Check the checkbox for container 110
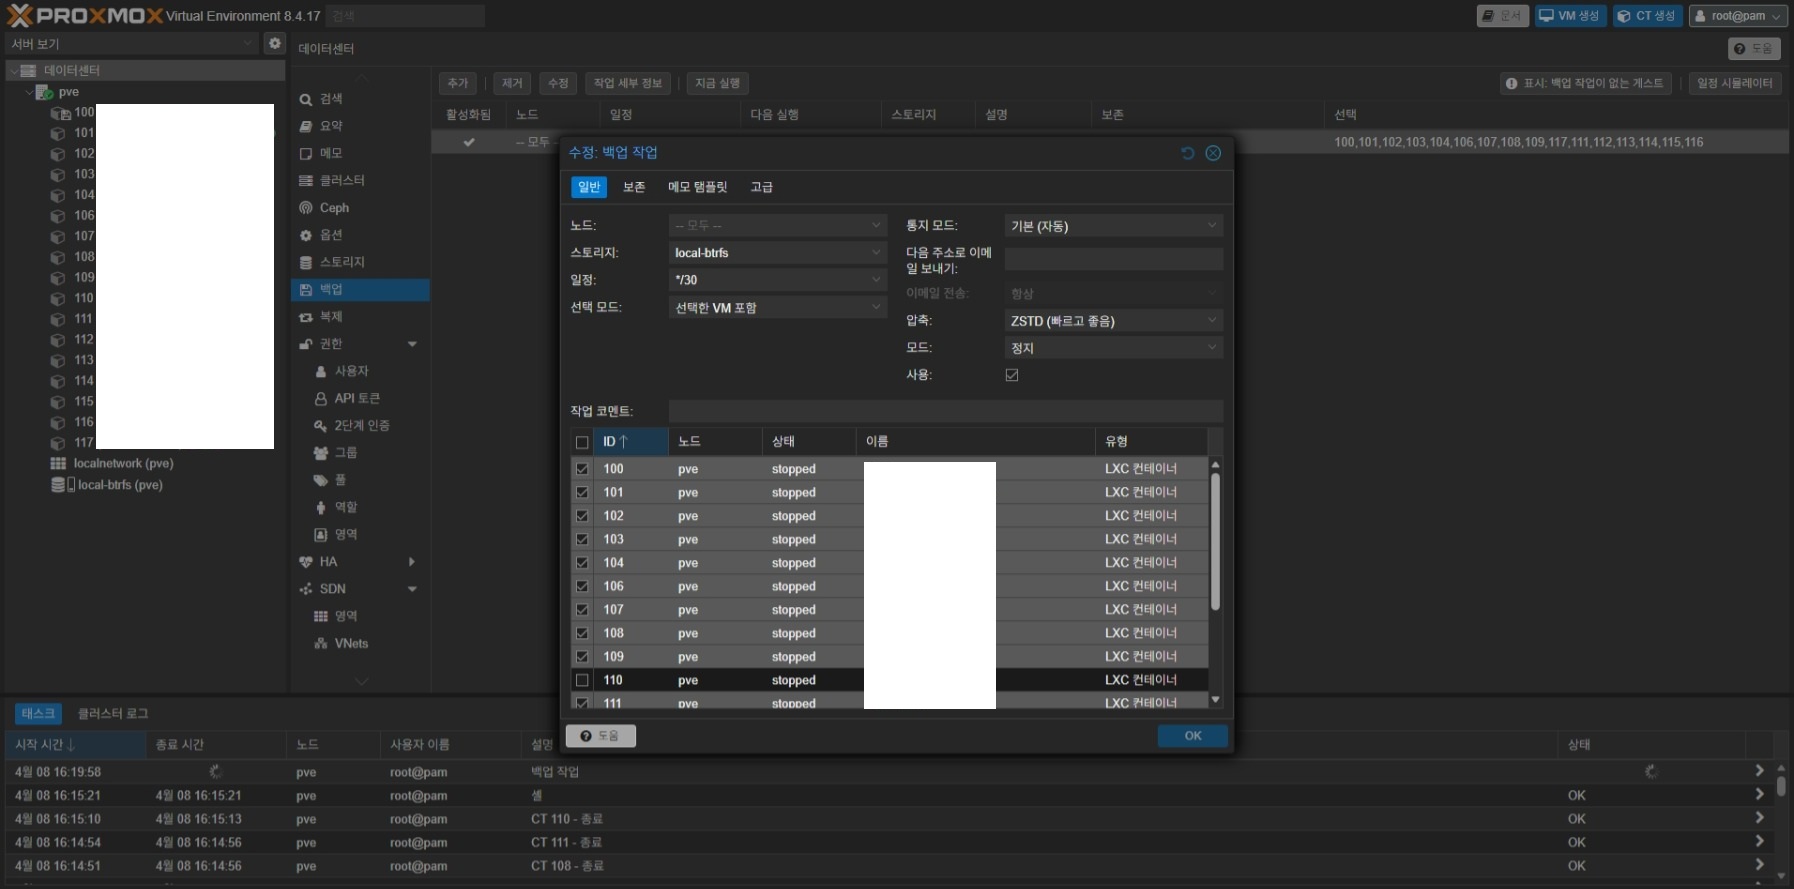This screenshot has height=889, width=1794. tap(582, 680)
